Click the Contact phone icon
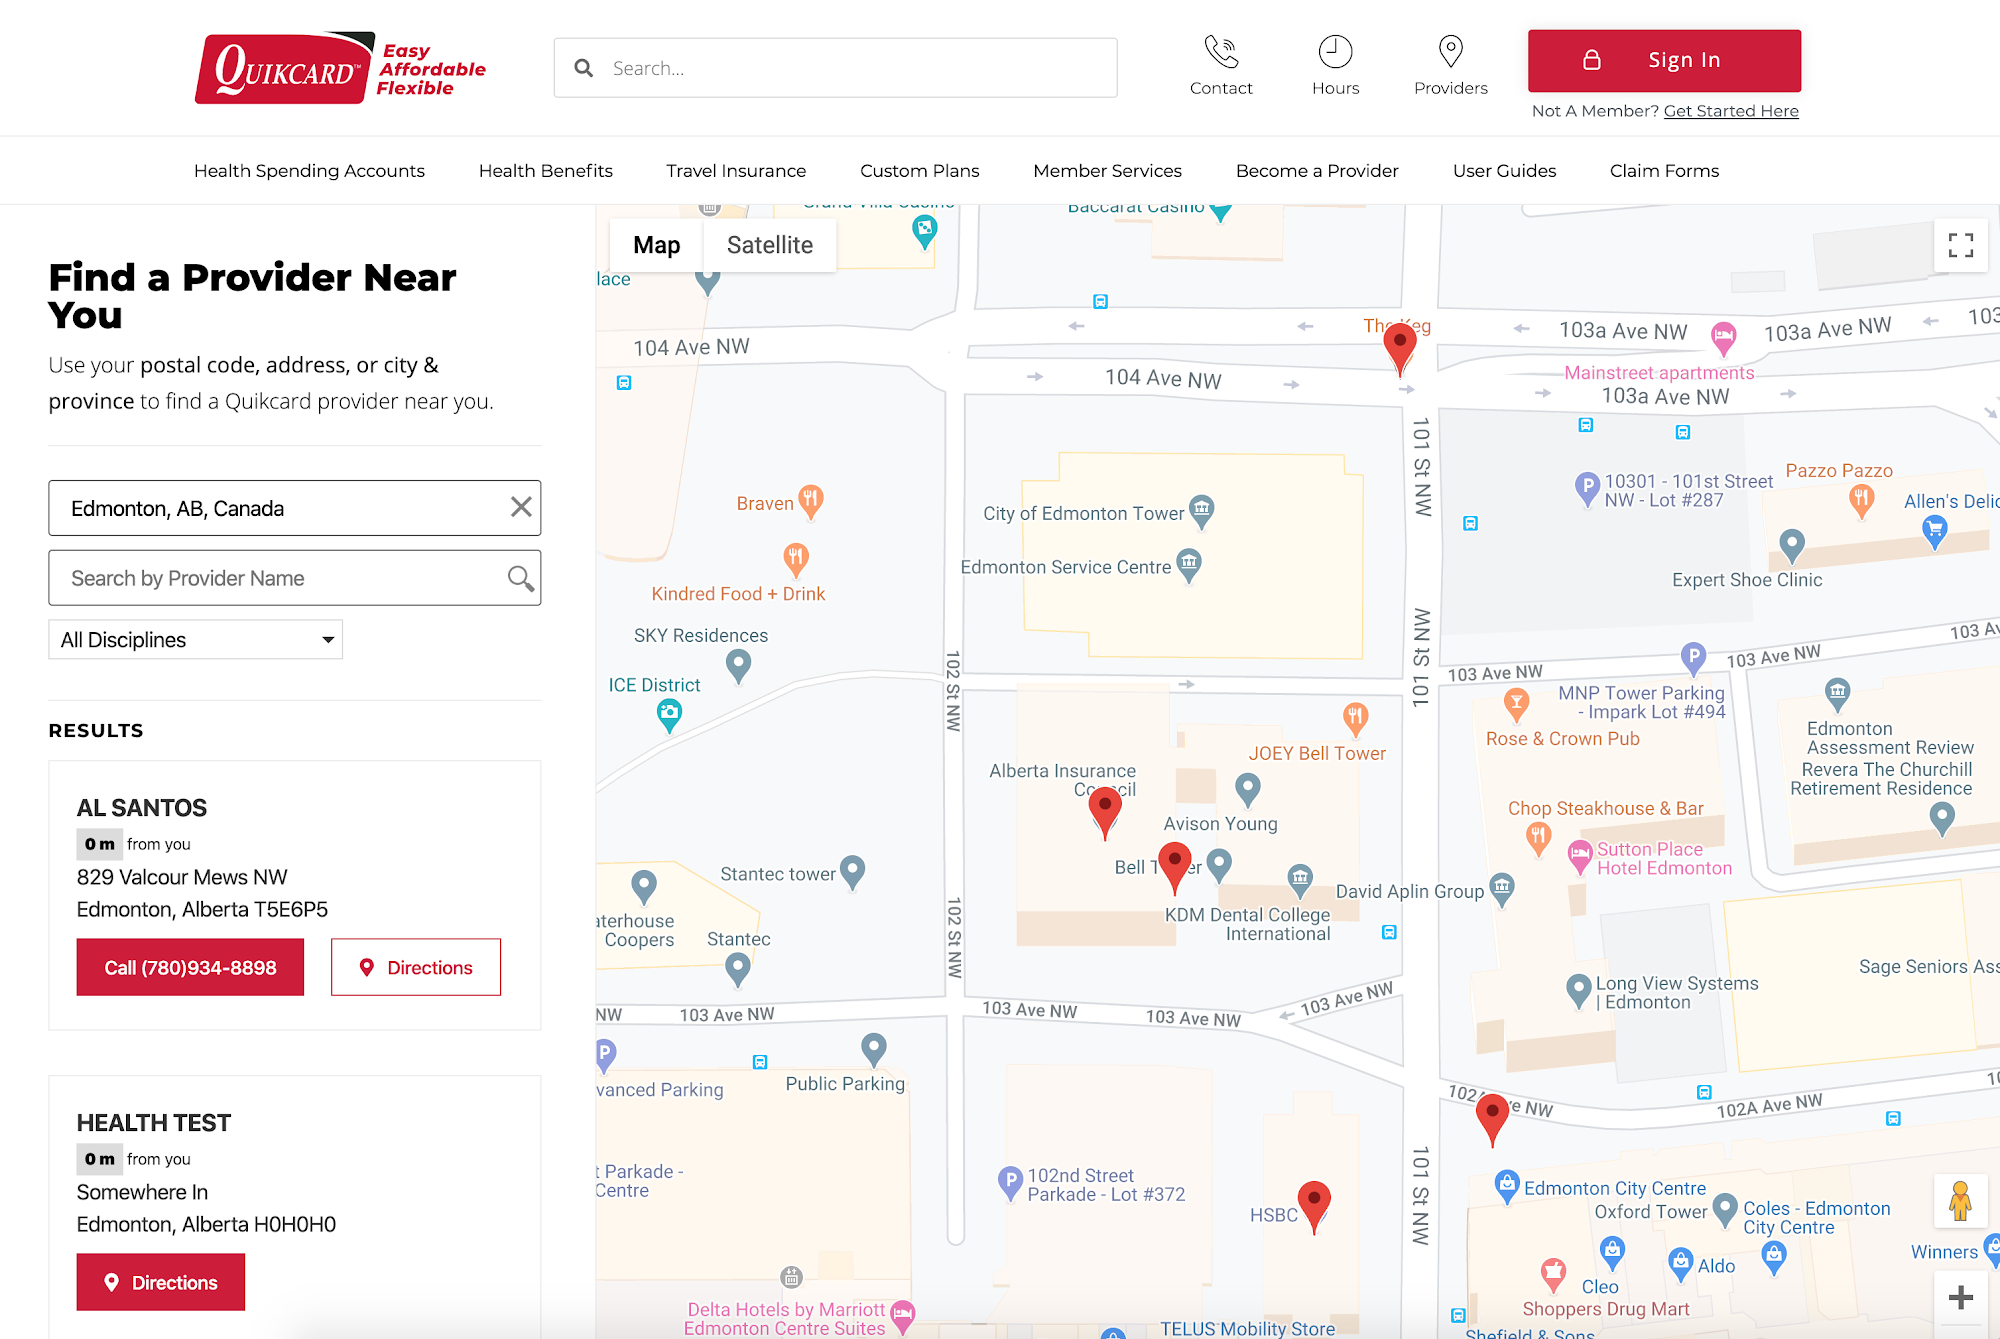The height and width of the screenshot is (1339, 2000). pyautogui.click(x=1220, y=52)
